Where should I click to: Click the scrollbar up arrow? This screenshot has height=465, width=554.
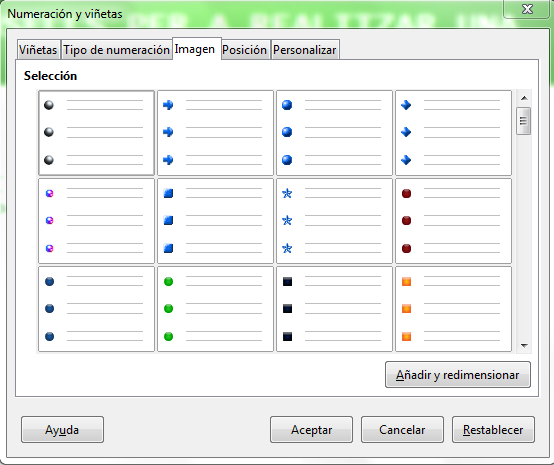524,98
